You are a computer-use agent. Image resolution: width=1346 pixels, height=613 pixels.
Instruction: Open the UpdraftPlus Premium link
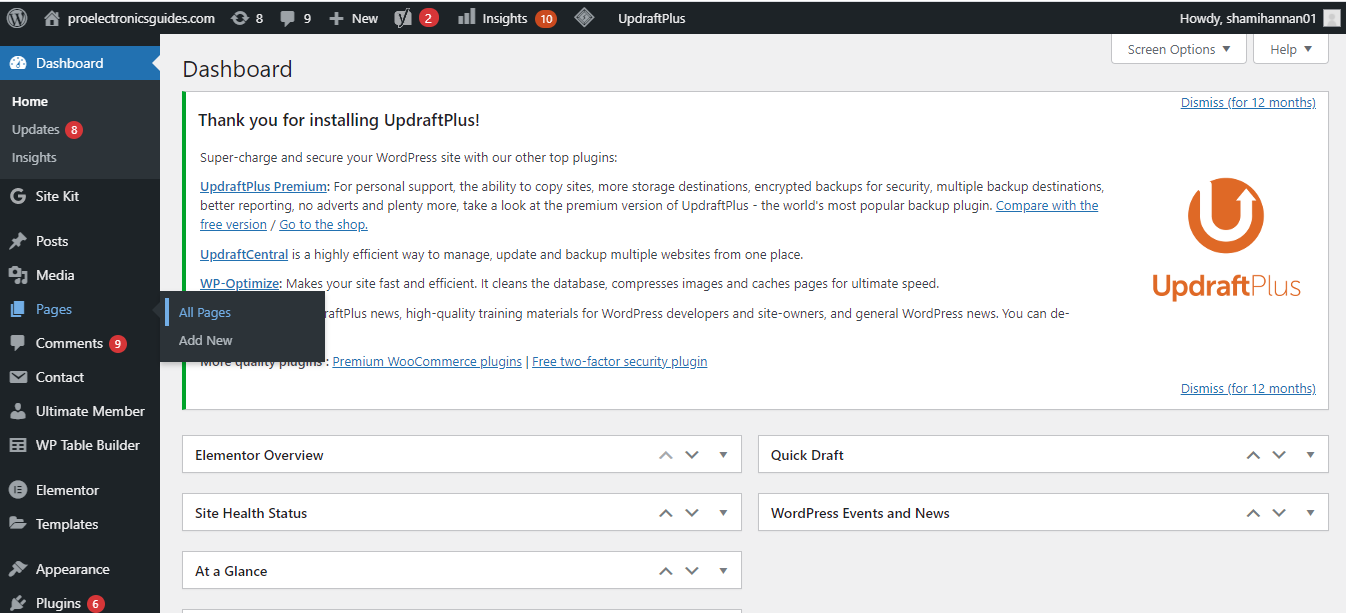point(263,187)
